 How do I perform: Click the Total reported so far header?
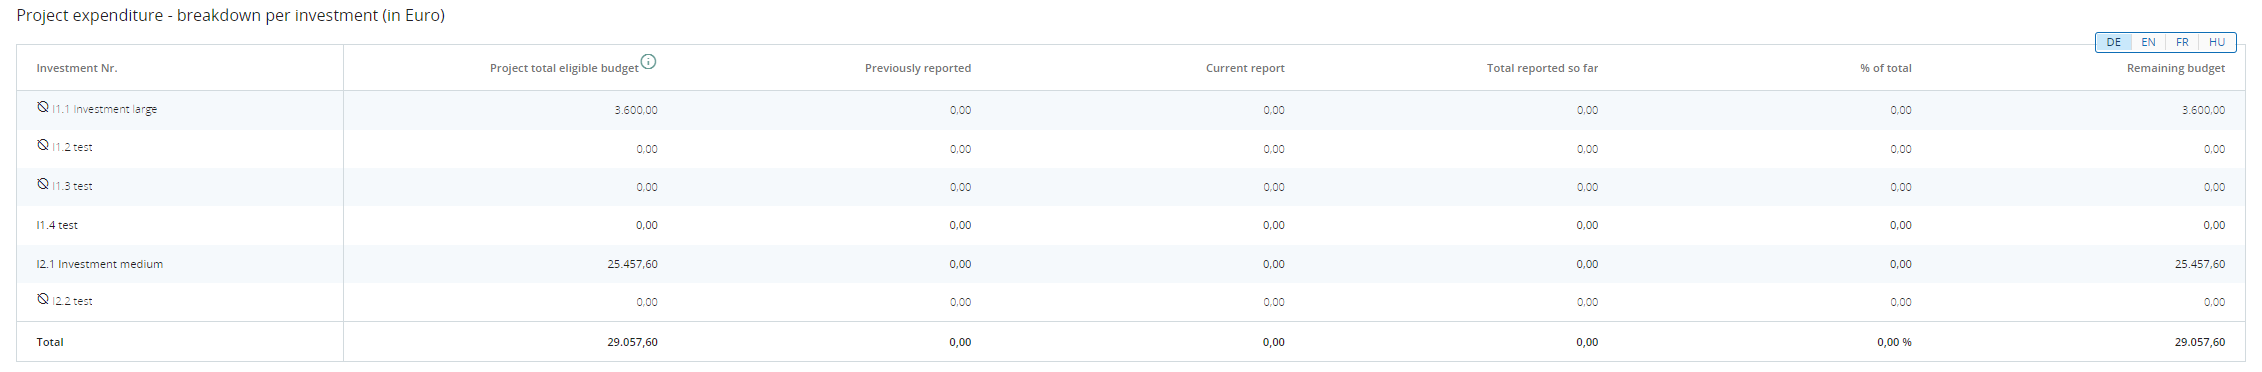point(1542,68)
